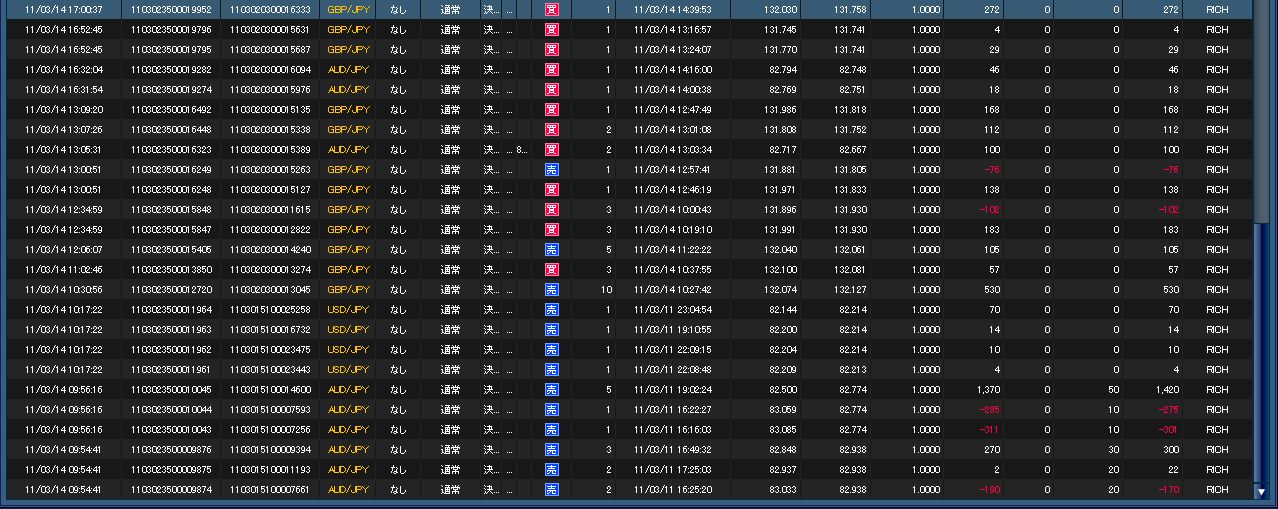Select the row timestamped 11/03/14 16:32:04

pos(627,70)
